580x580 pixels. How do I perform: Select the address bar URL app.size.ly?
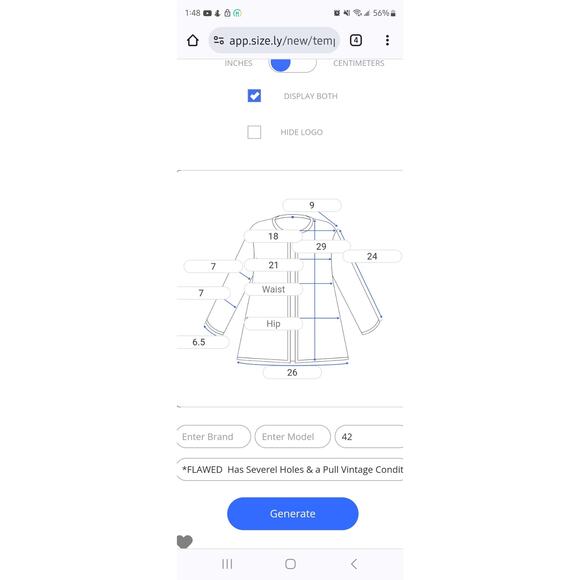click(282, 40)
